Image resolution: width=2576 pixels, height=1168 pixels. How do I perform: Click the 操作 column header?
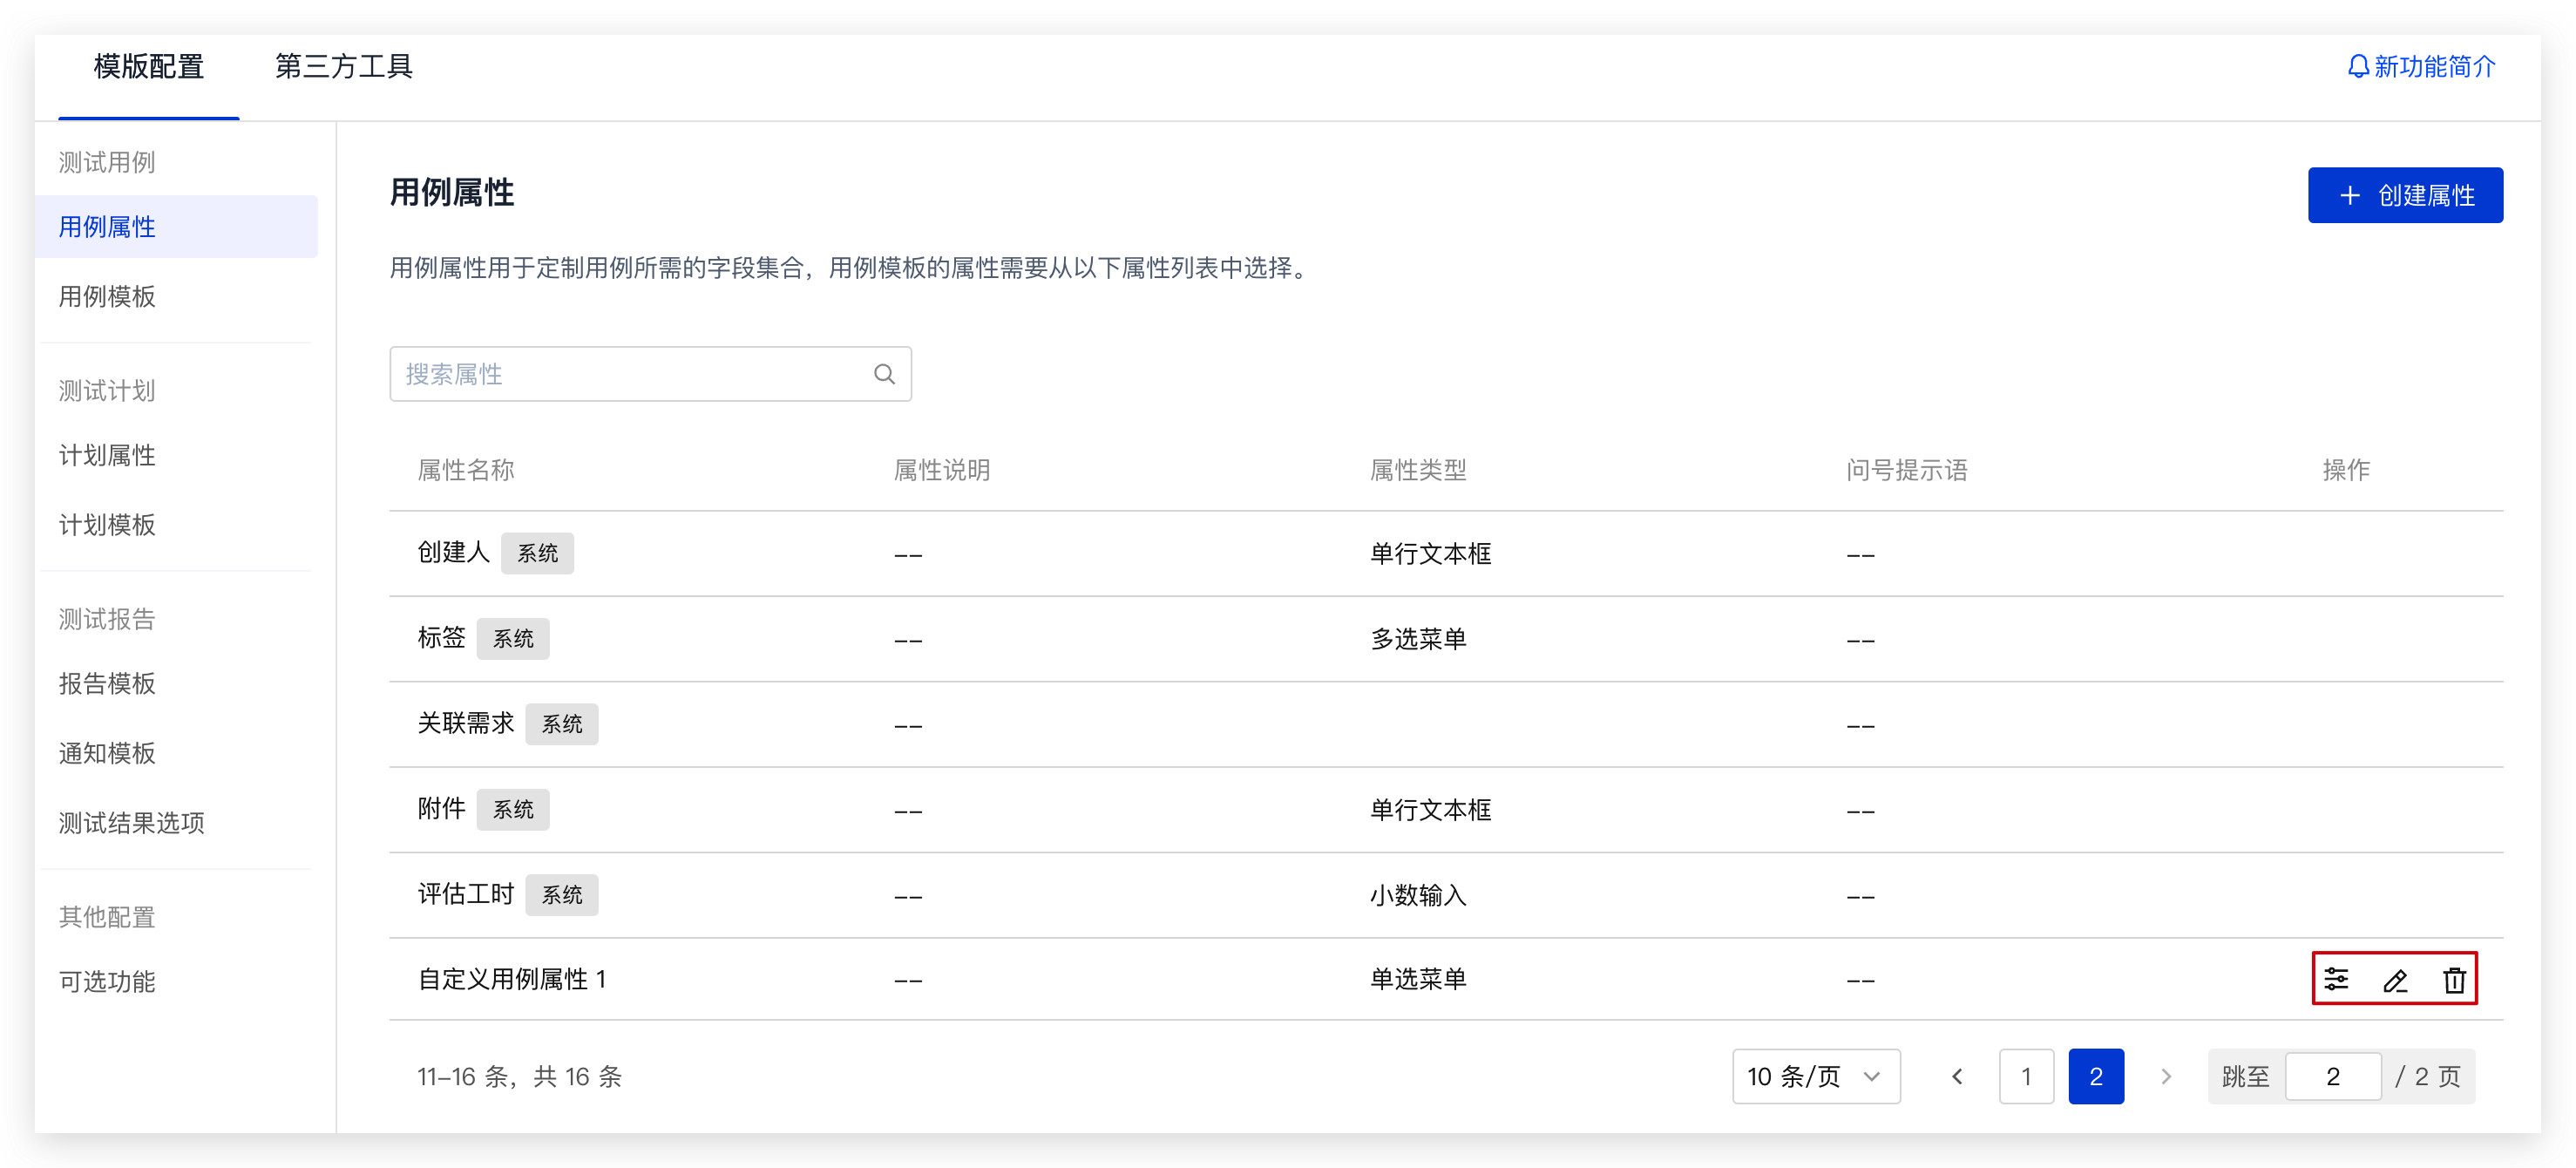click(x=2346, y=470)
